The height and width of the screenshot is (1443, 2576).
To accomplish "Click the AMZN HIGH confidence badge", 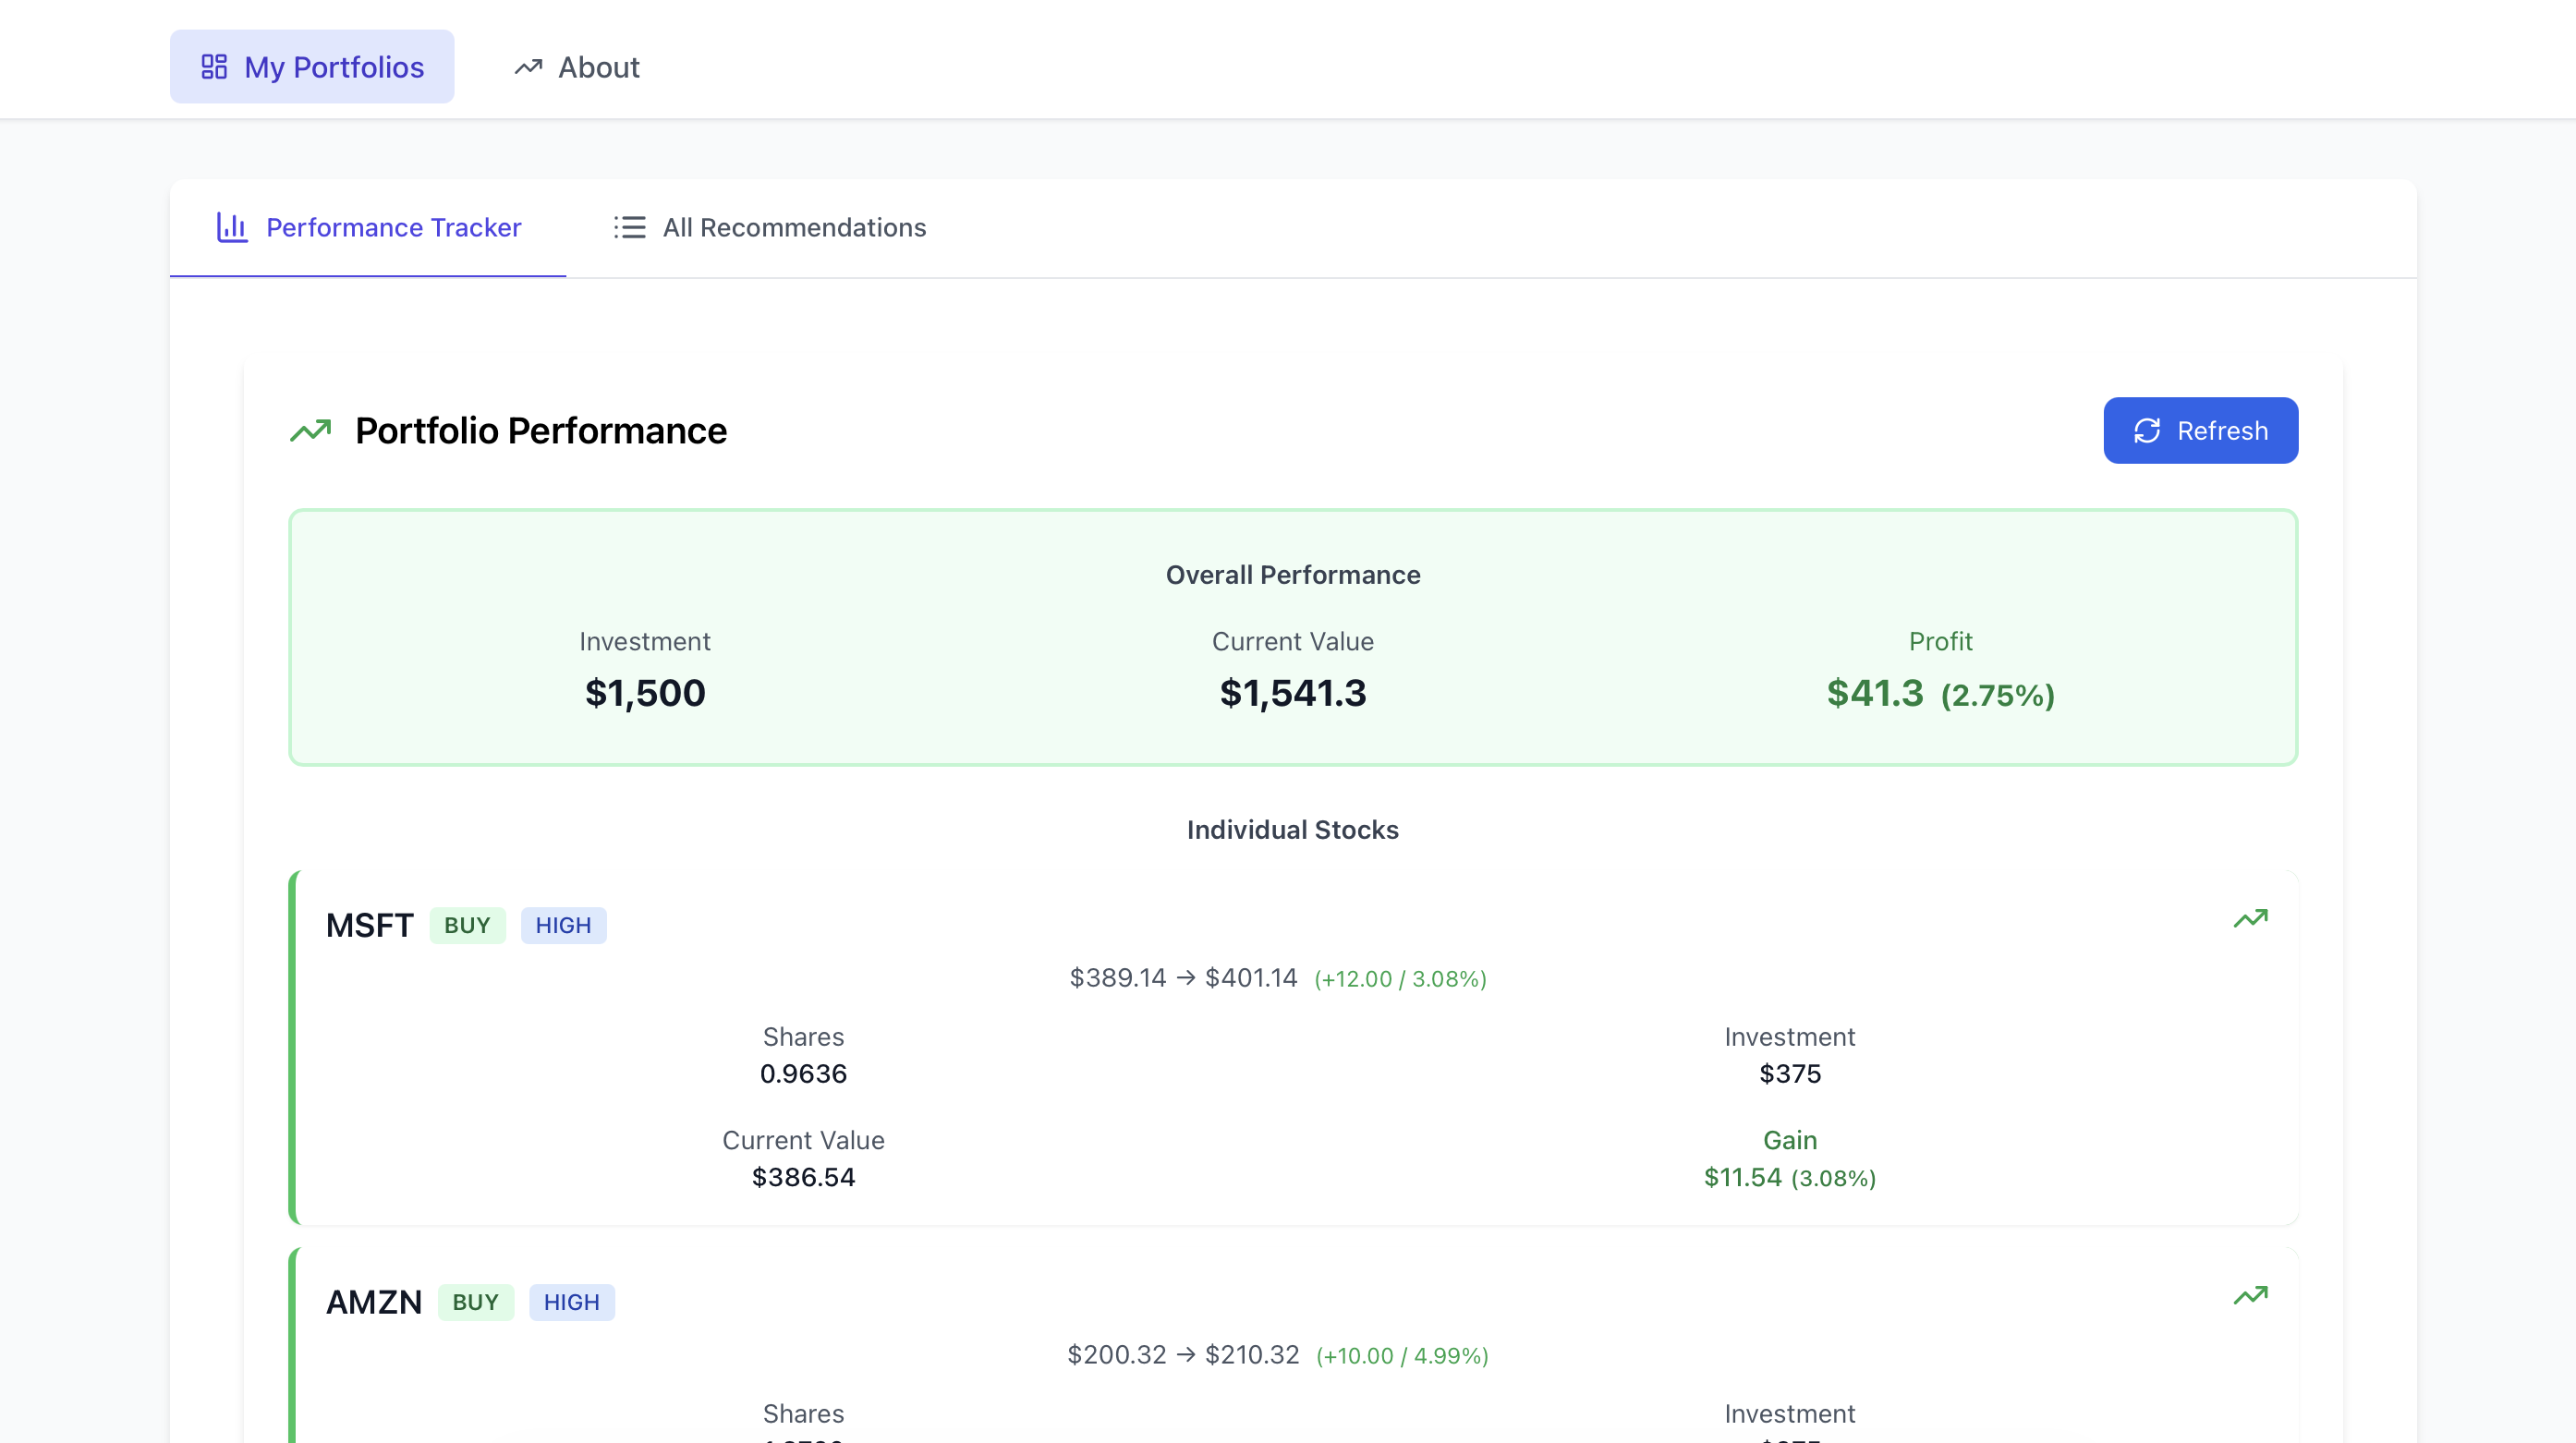I will tap(571, 1303).
